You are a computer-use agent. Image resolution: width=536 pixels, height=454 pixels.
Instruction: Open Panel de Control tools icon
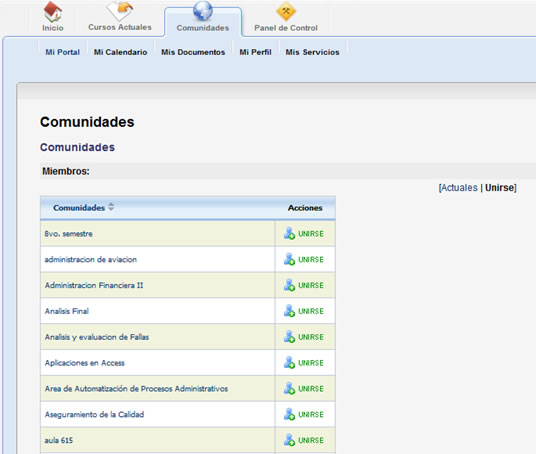coord(286,12)
